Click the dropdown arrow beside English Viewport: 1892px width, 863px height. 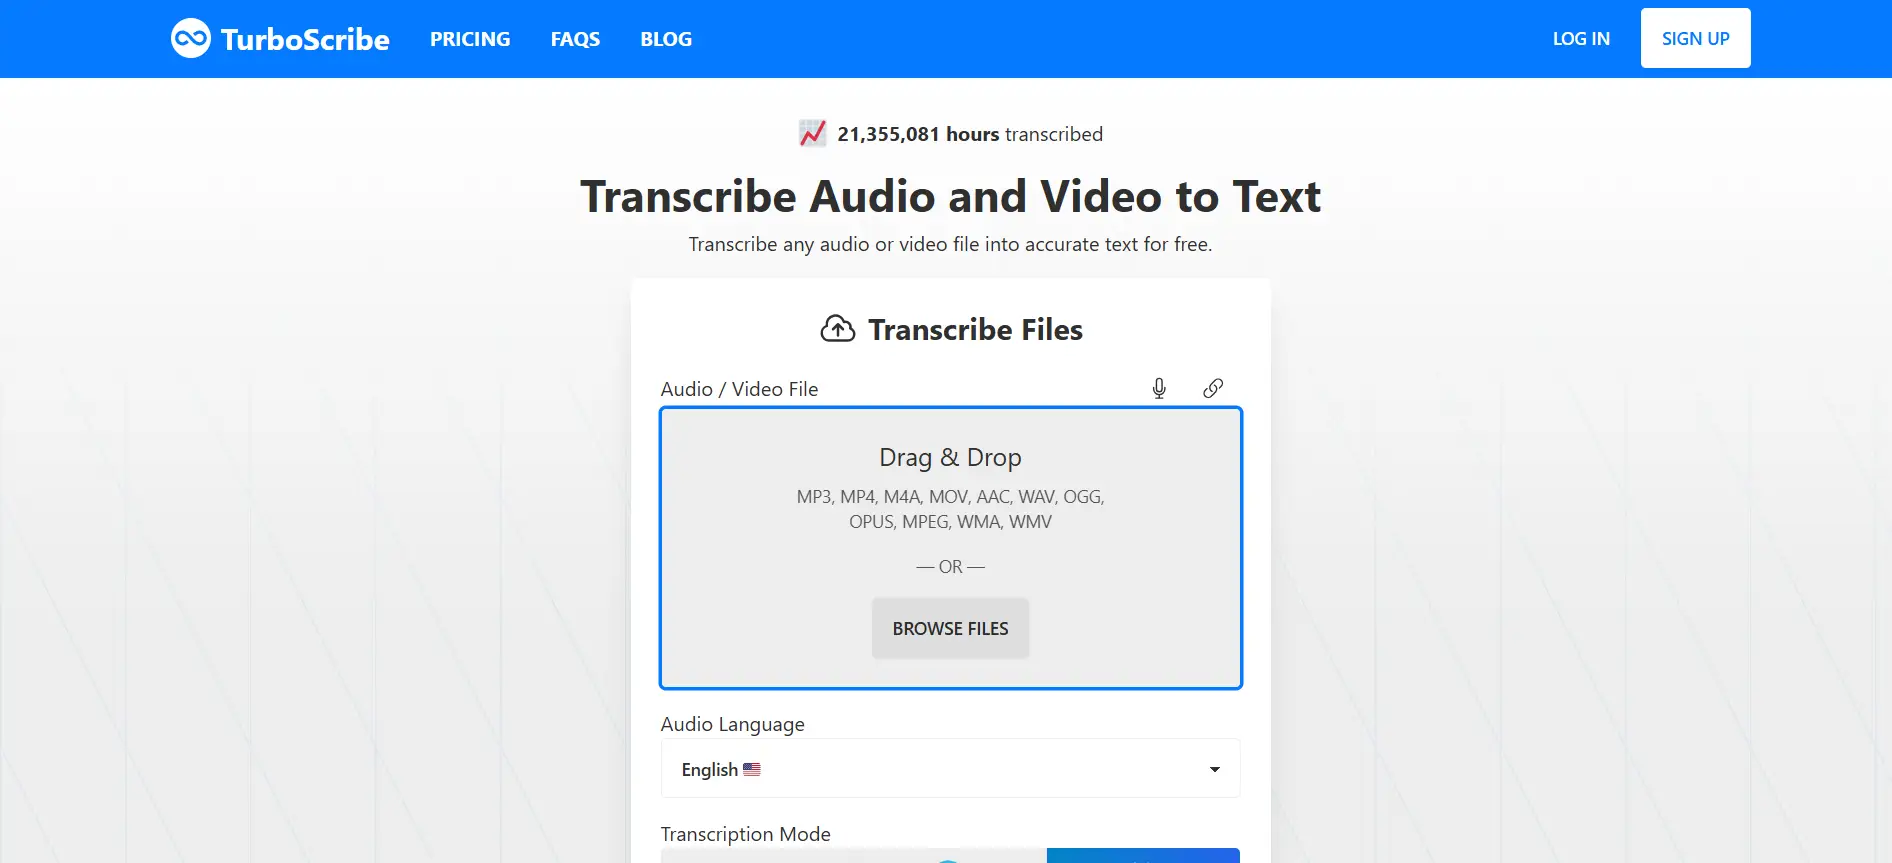(x=1215, y=769)
